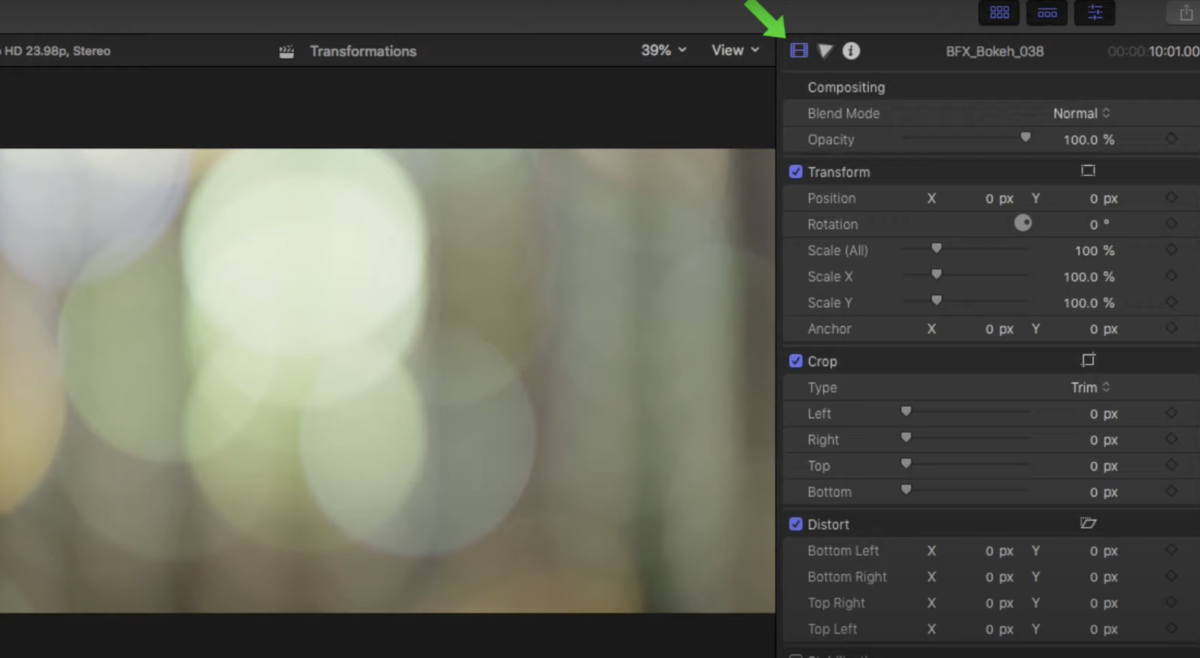Screen dimensions: 1200x658
Task: Click the Scale (All) slider handle
Action: click(x=937, y=247)
